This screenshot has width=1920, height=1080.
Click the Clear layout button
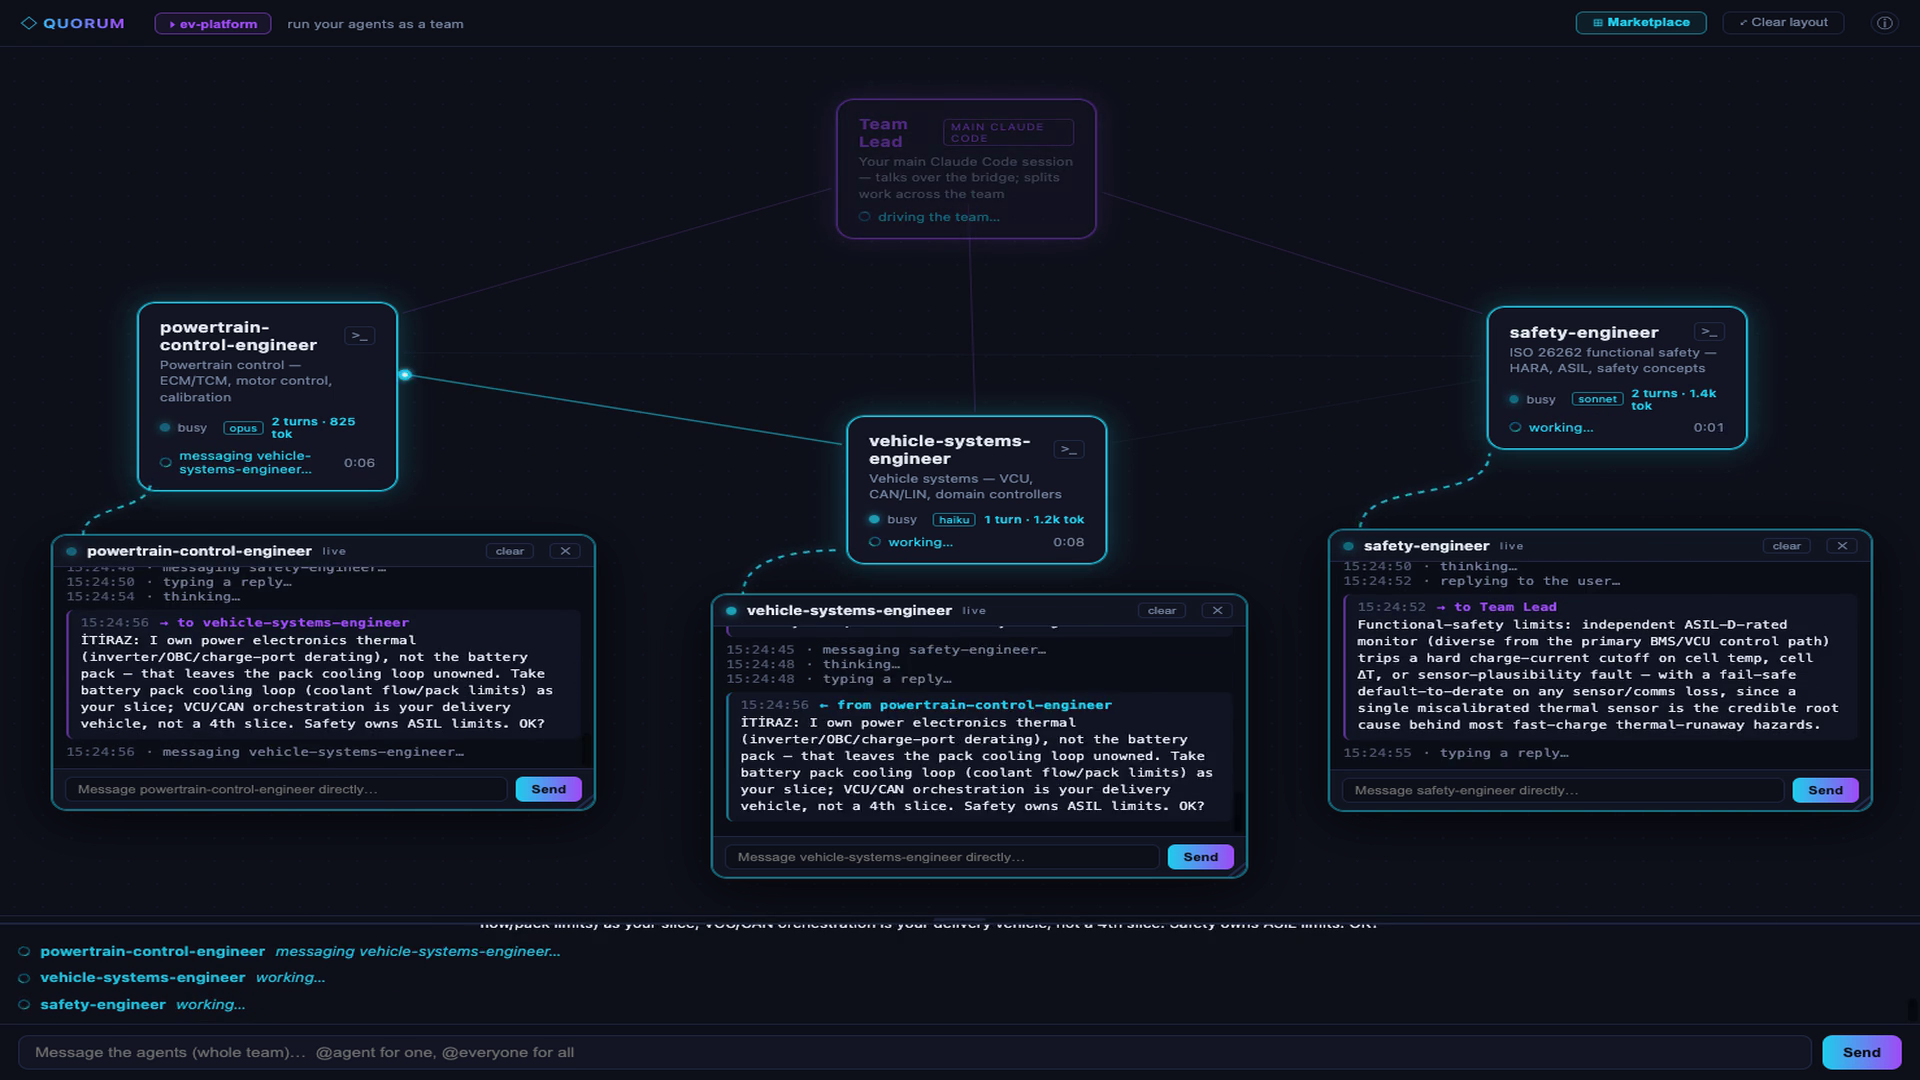pyautogui.click(x=1783, y=22)
